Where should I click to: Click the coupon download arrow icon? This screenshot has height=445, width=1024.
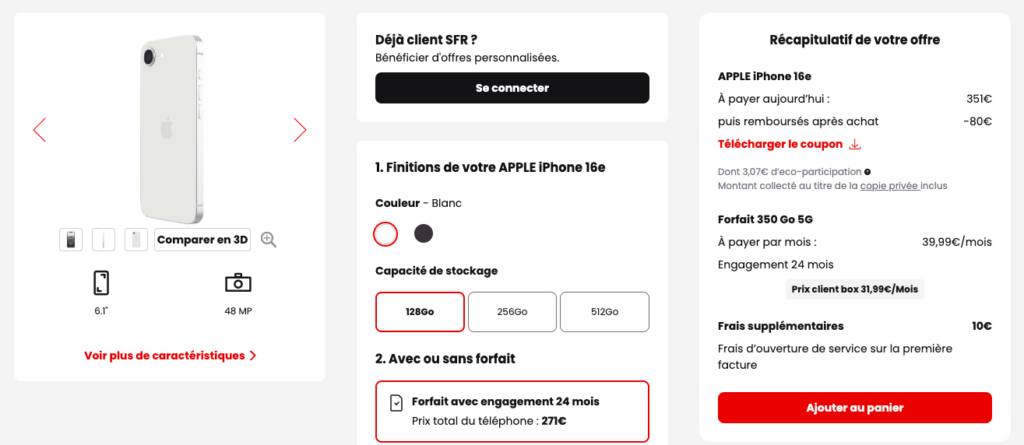[855, 144]
